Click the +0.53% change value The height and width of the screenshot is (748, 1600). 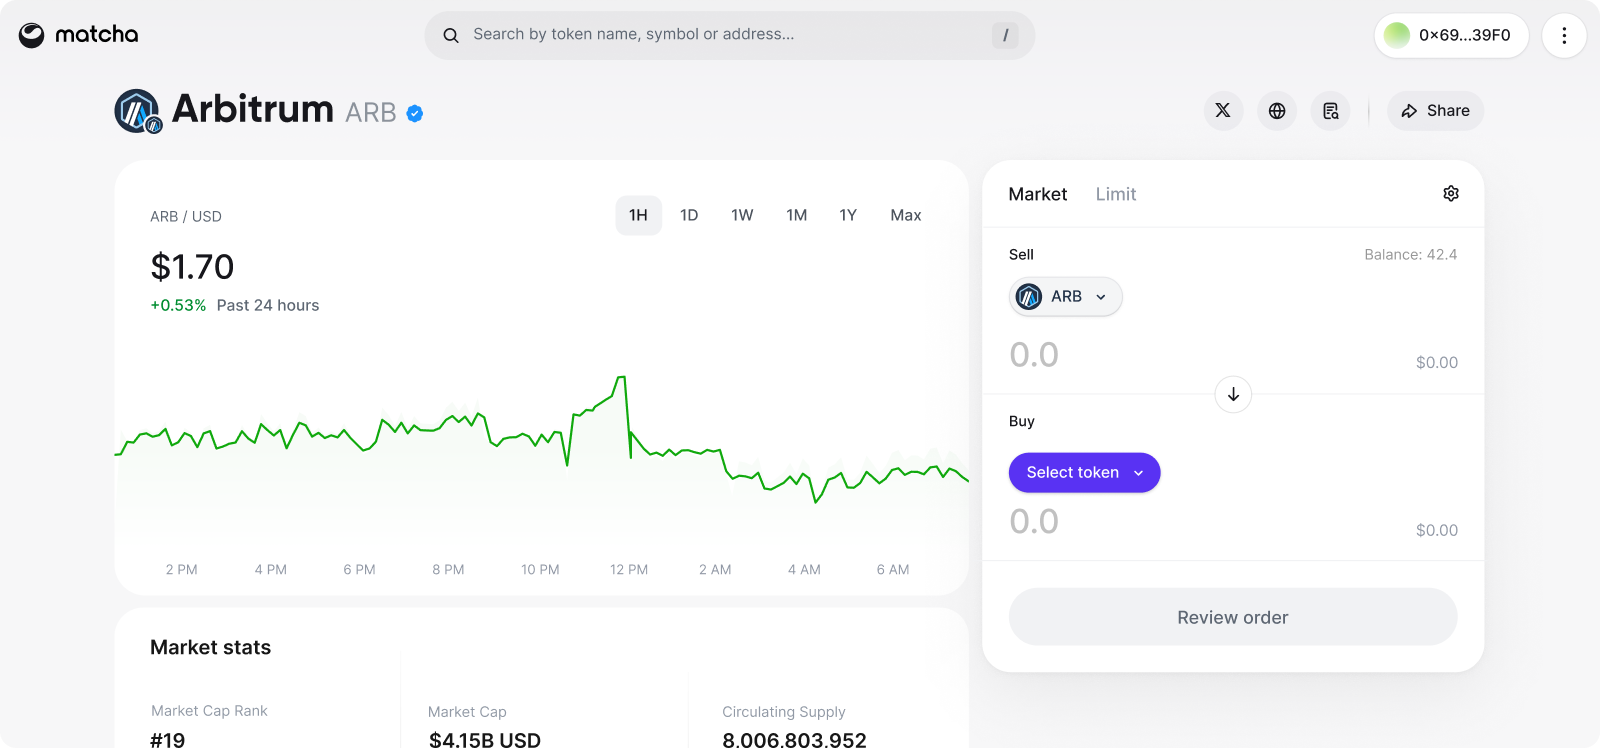click(x=178, y=305)
